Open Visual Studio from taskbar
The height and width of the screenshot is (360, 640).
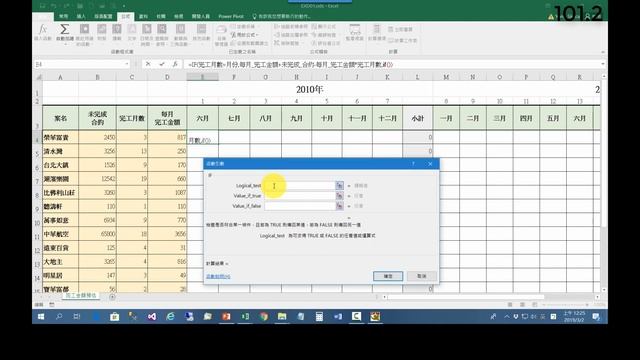[152, 316]
